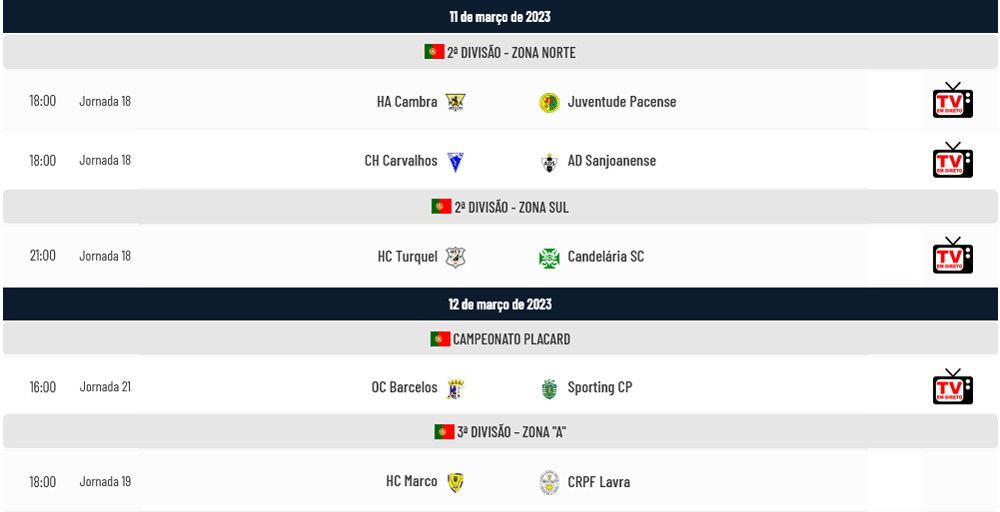
Task: Click the CRPF Lavra club crest
Action: 549,482
